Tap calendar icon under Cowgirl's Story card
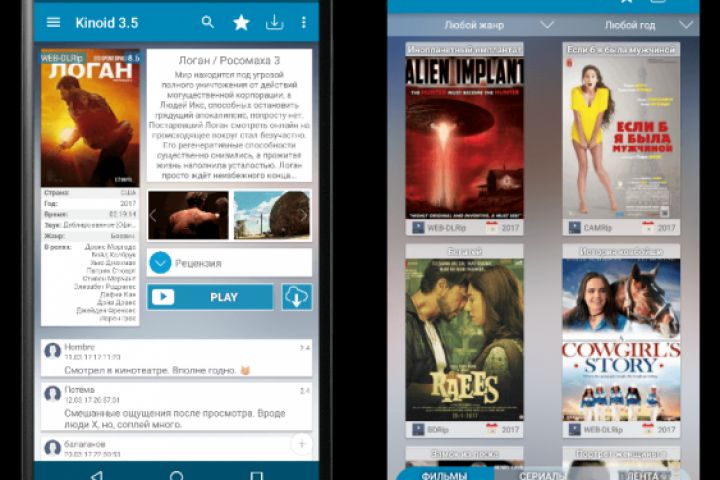Viewport: 720px width, 480px height. click(648, 429)
